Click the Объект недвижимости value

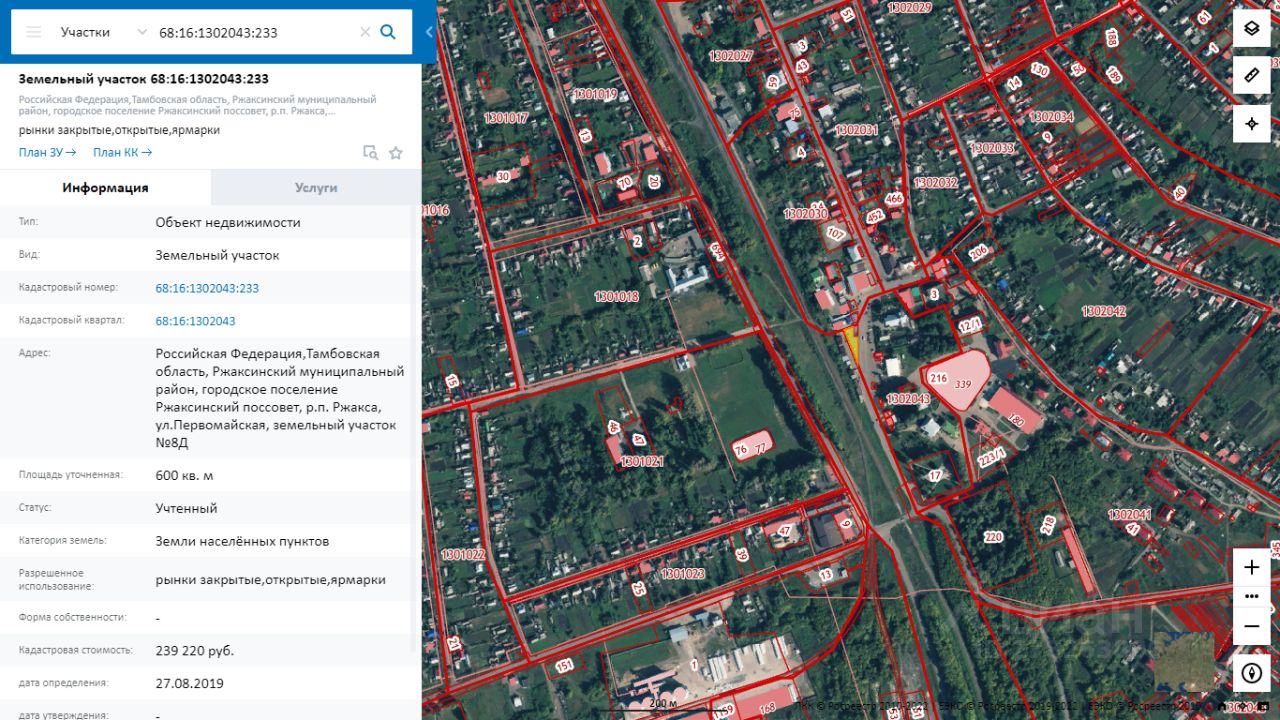[x=228, y=222]
